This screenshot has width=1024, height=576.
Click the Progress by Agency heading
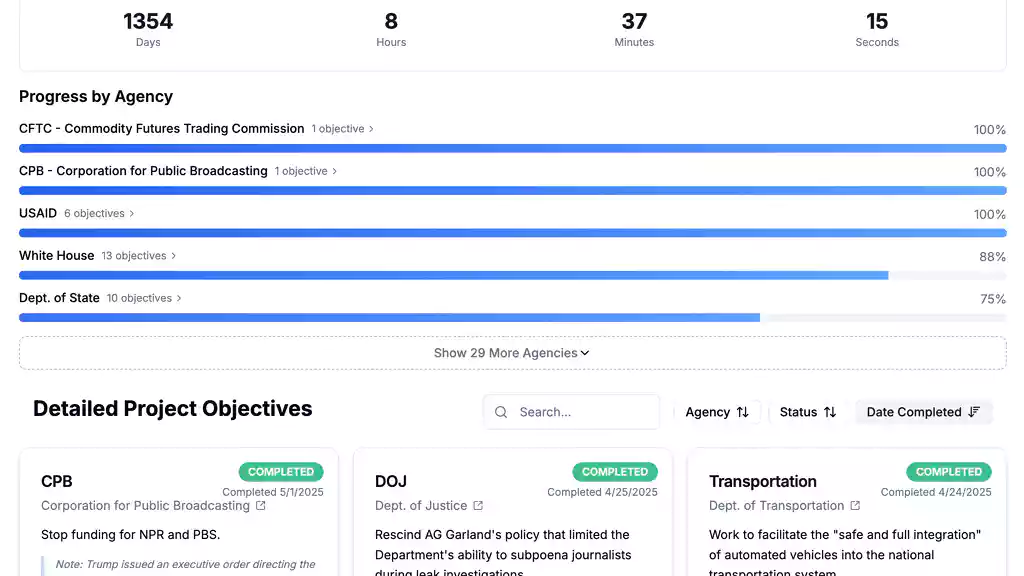[x=96, y=97]
